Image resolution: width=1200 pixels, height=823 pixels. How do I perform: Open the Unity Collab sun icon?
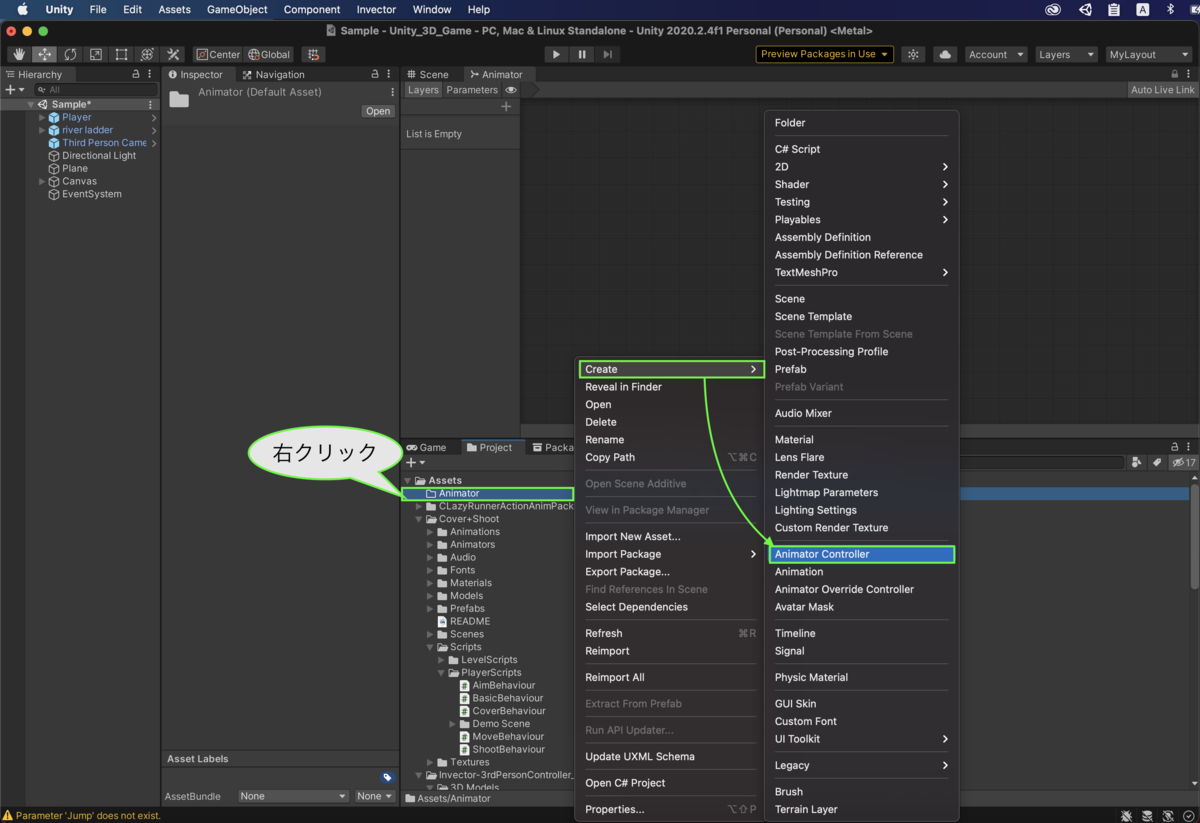[x=913, y=54]
